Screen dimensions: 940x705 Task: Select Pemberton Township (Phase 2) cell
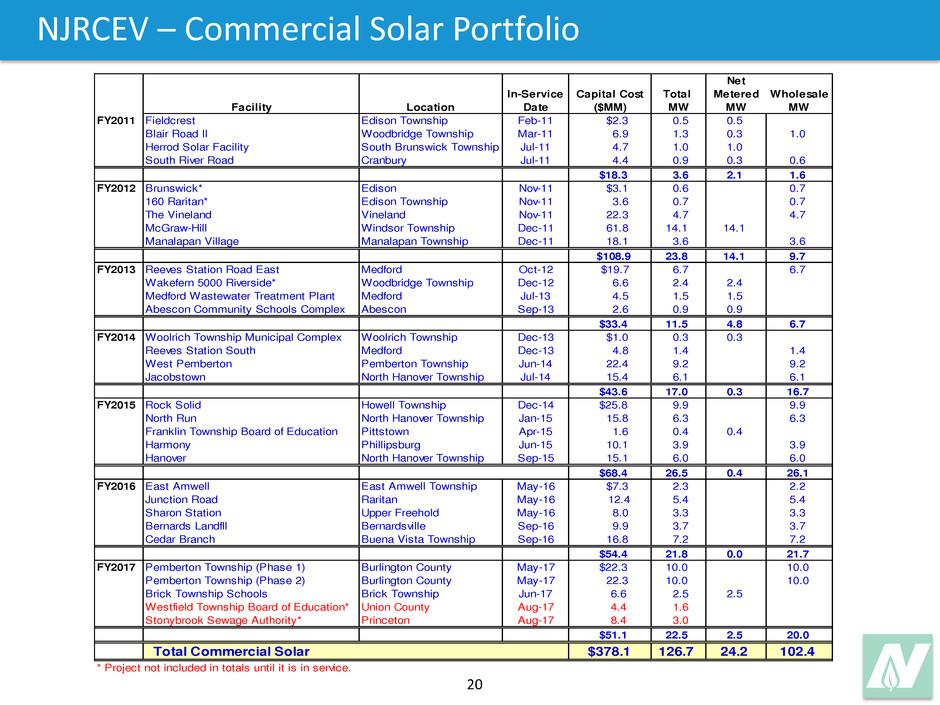coord(225,580)
